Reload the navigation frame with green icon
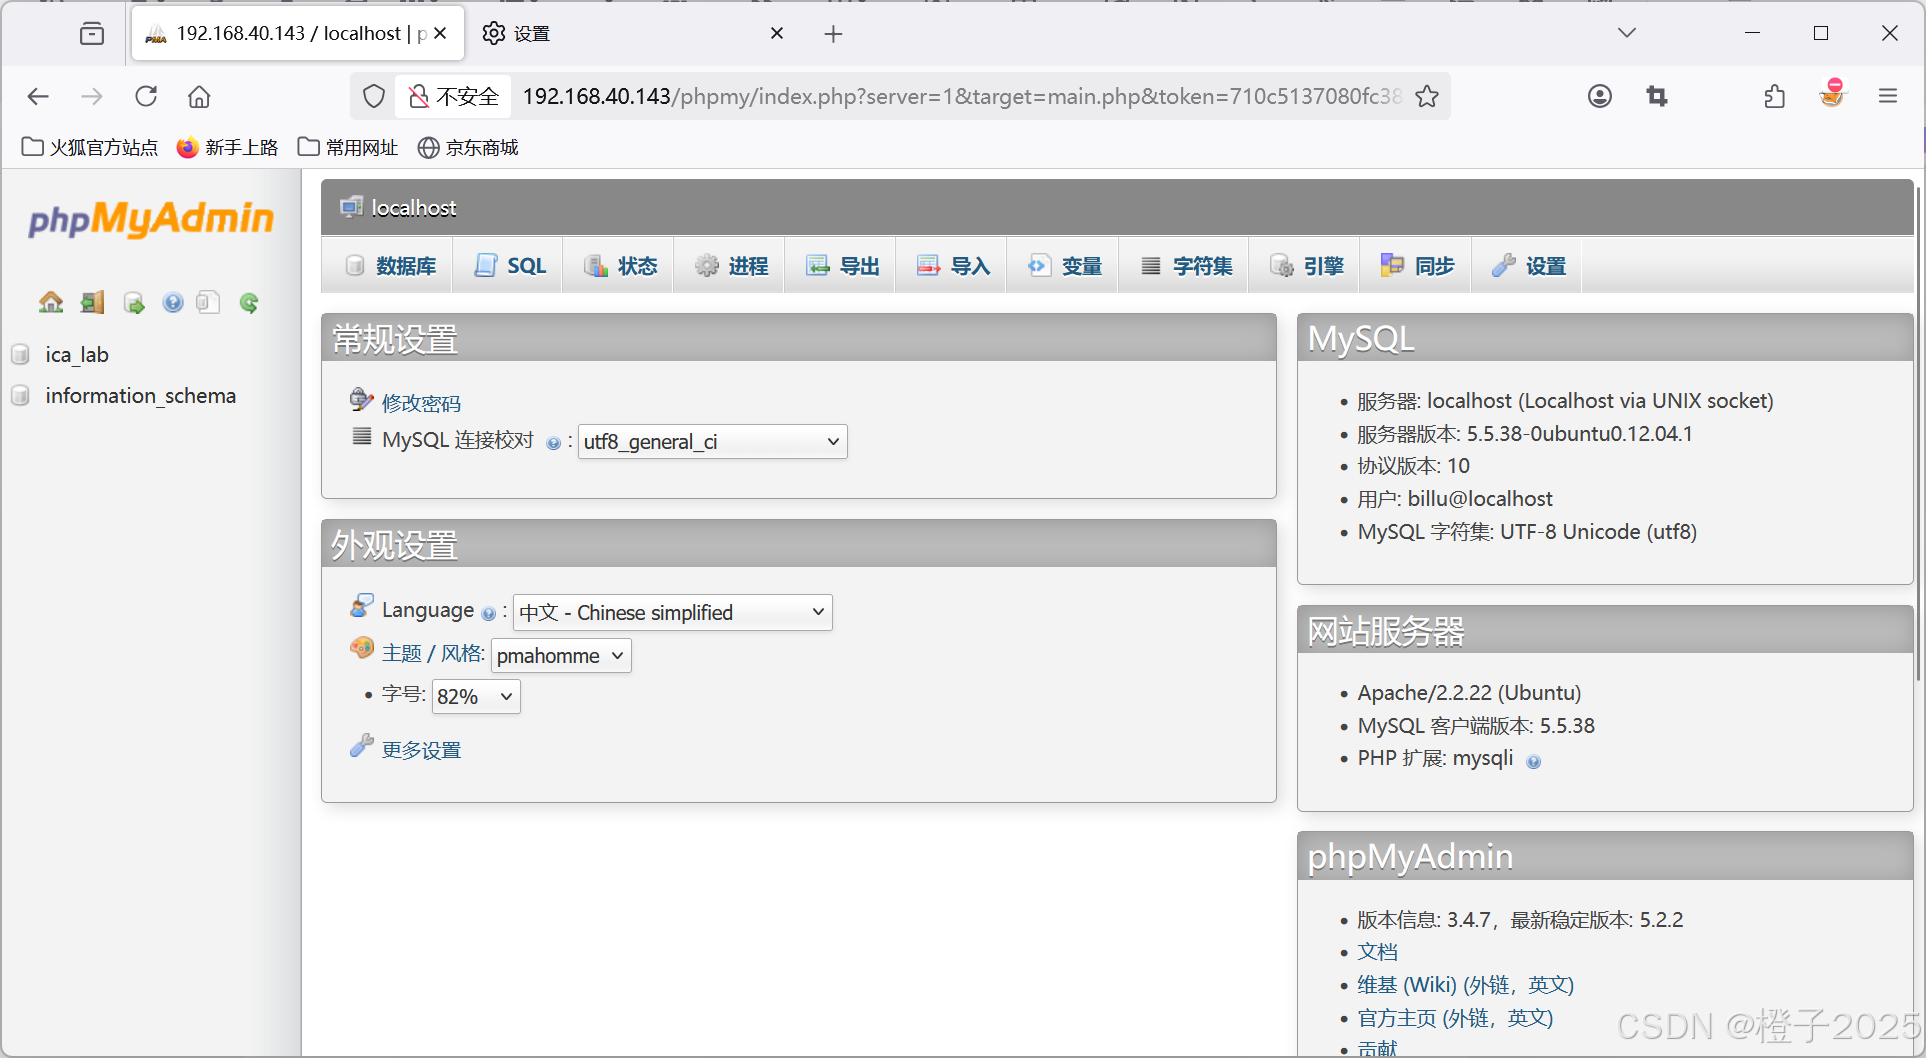Screen dimensions: 1926x1058 [249, 302]
